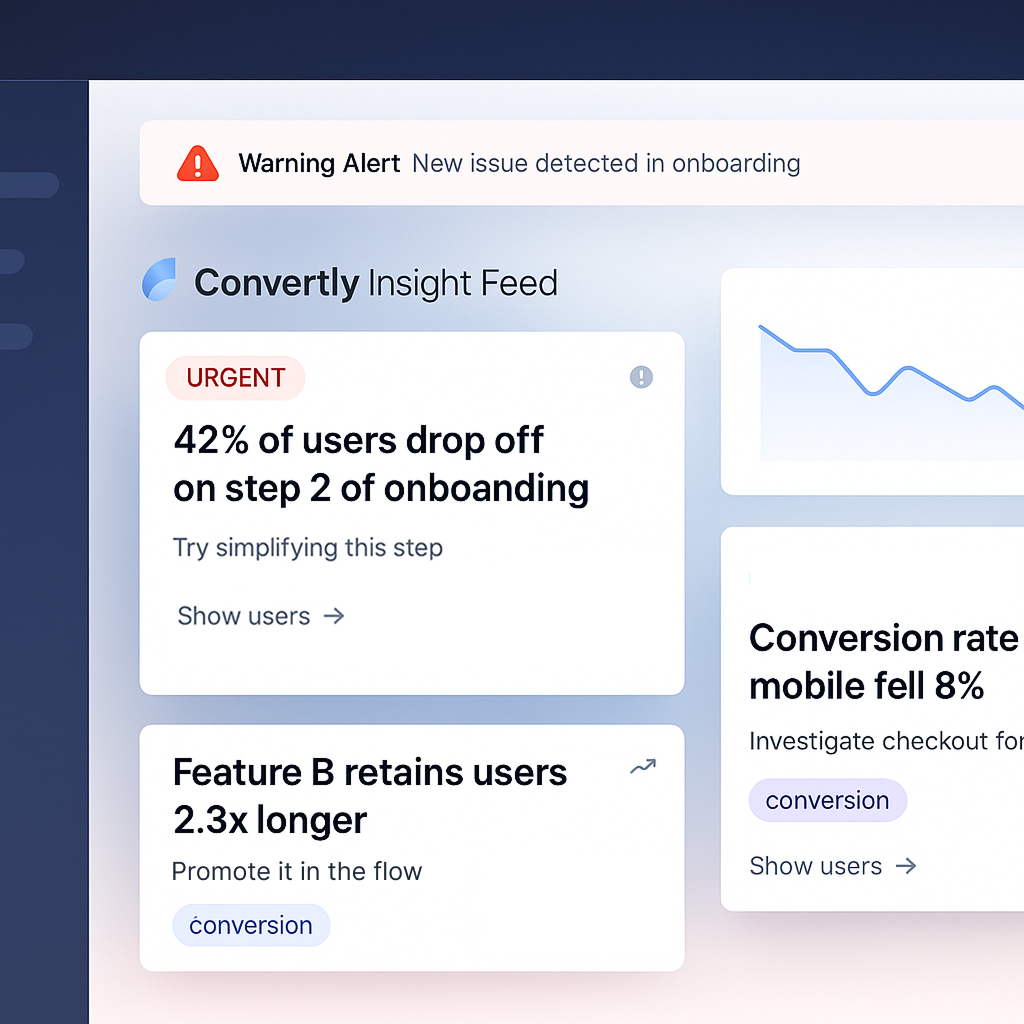Select the top sidebar placeholder item

pos(29,185)
